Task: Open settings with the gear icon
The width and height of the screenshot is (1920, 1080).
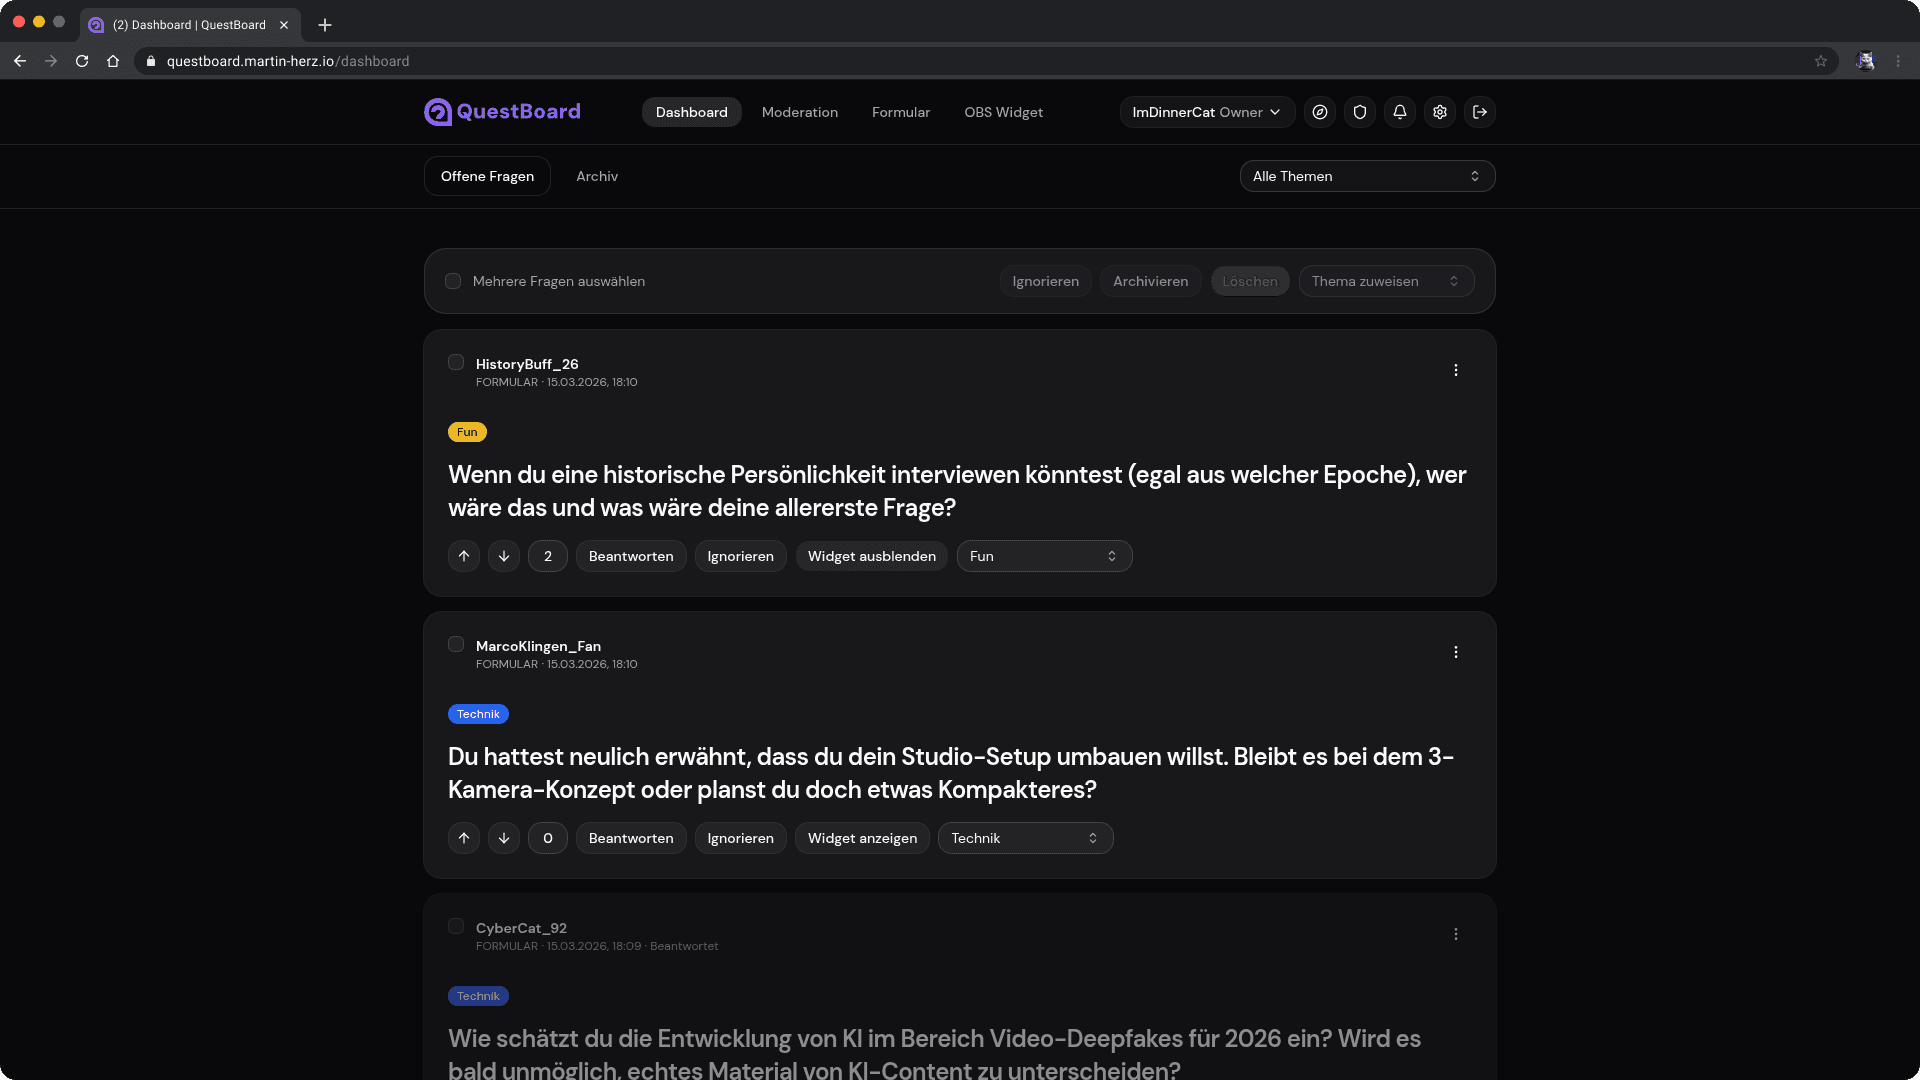Action: (x=1440, y=112)
